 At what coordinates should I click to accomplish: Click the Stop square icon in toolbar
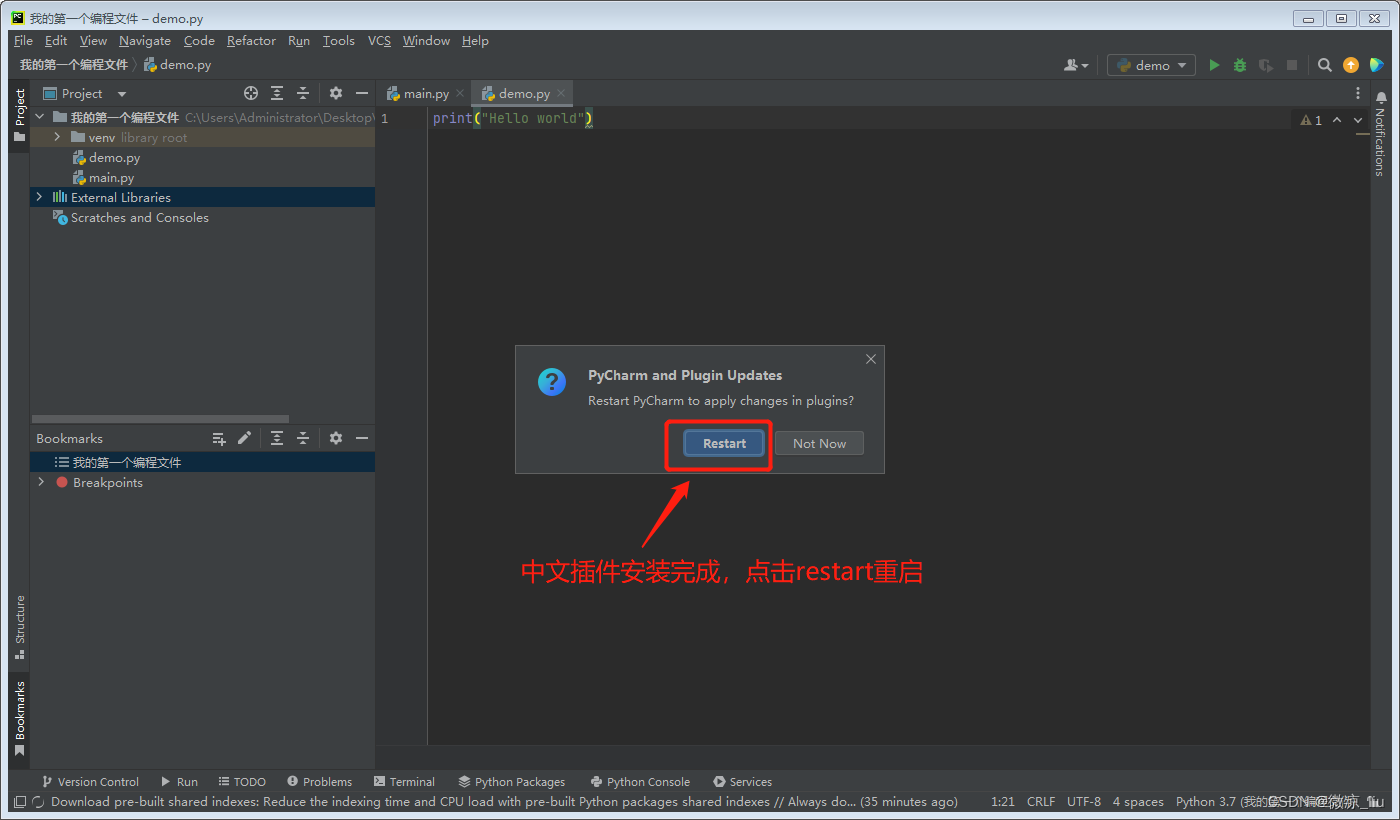click(1292, 65)
